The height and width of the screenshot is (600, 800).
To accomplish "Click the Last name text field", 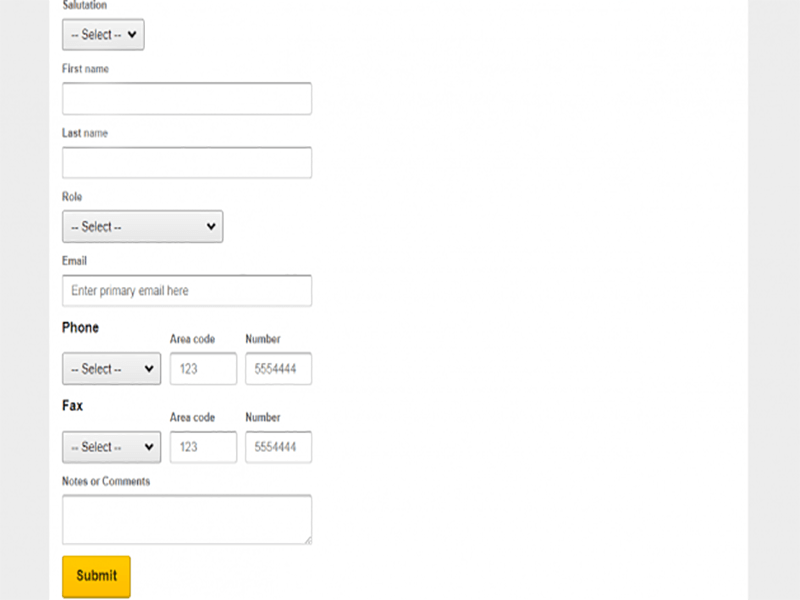I will [x=187, y=163].
